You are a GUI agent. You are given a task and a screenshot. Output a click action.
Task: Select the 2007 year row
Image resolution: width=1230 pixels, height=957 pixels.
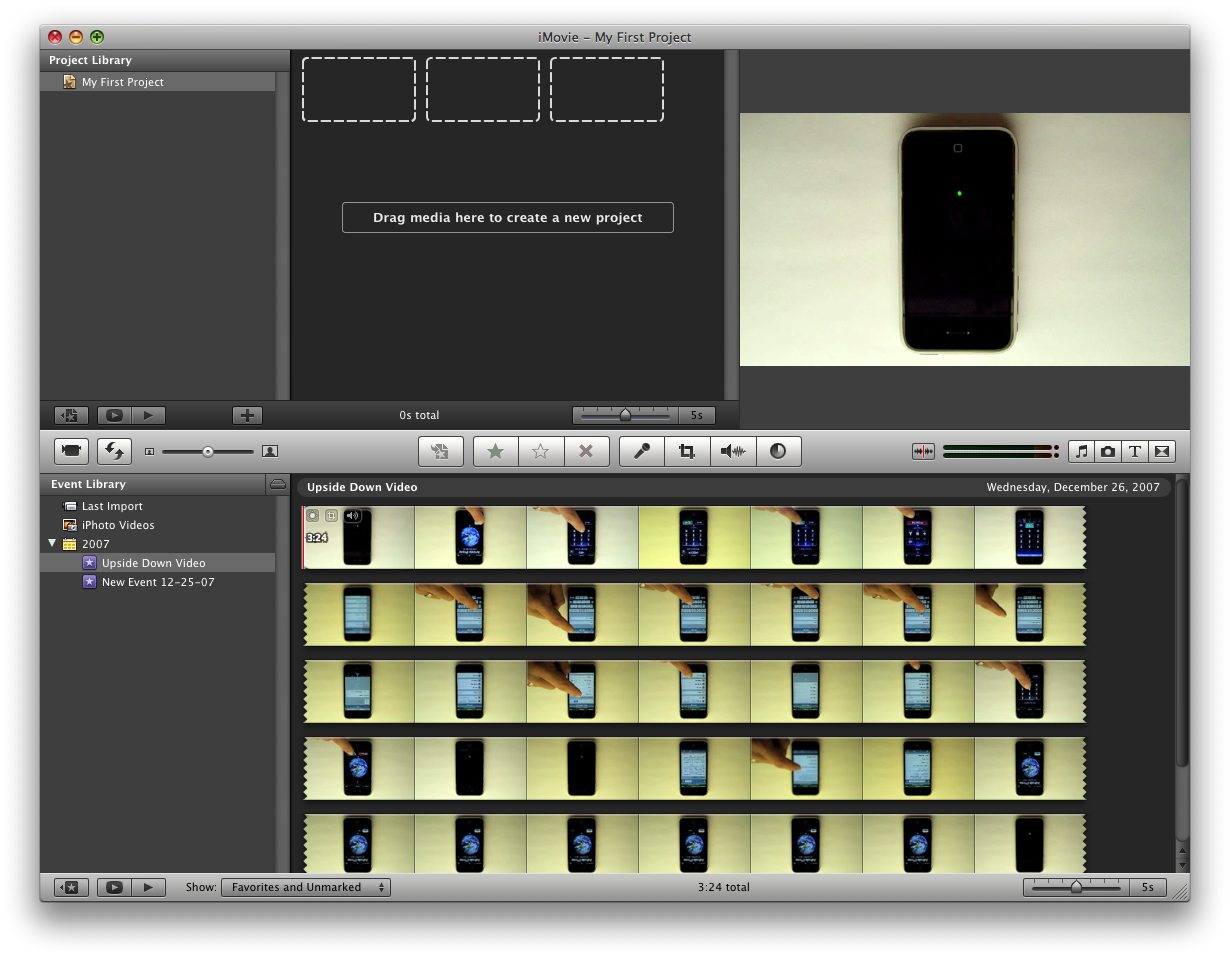tap(158, 544)
